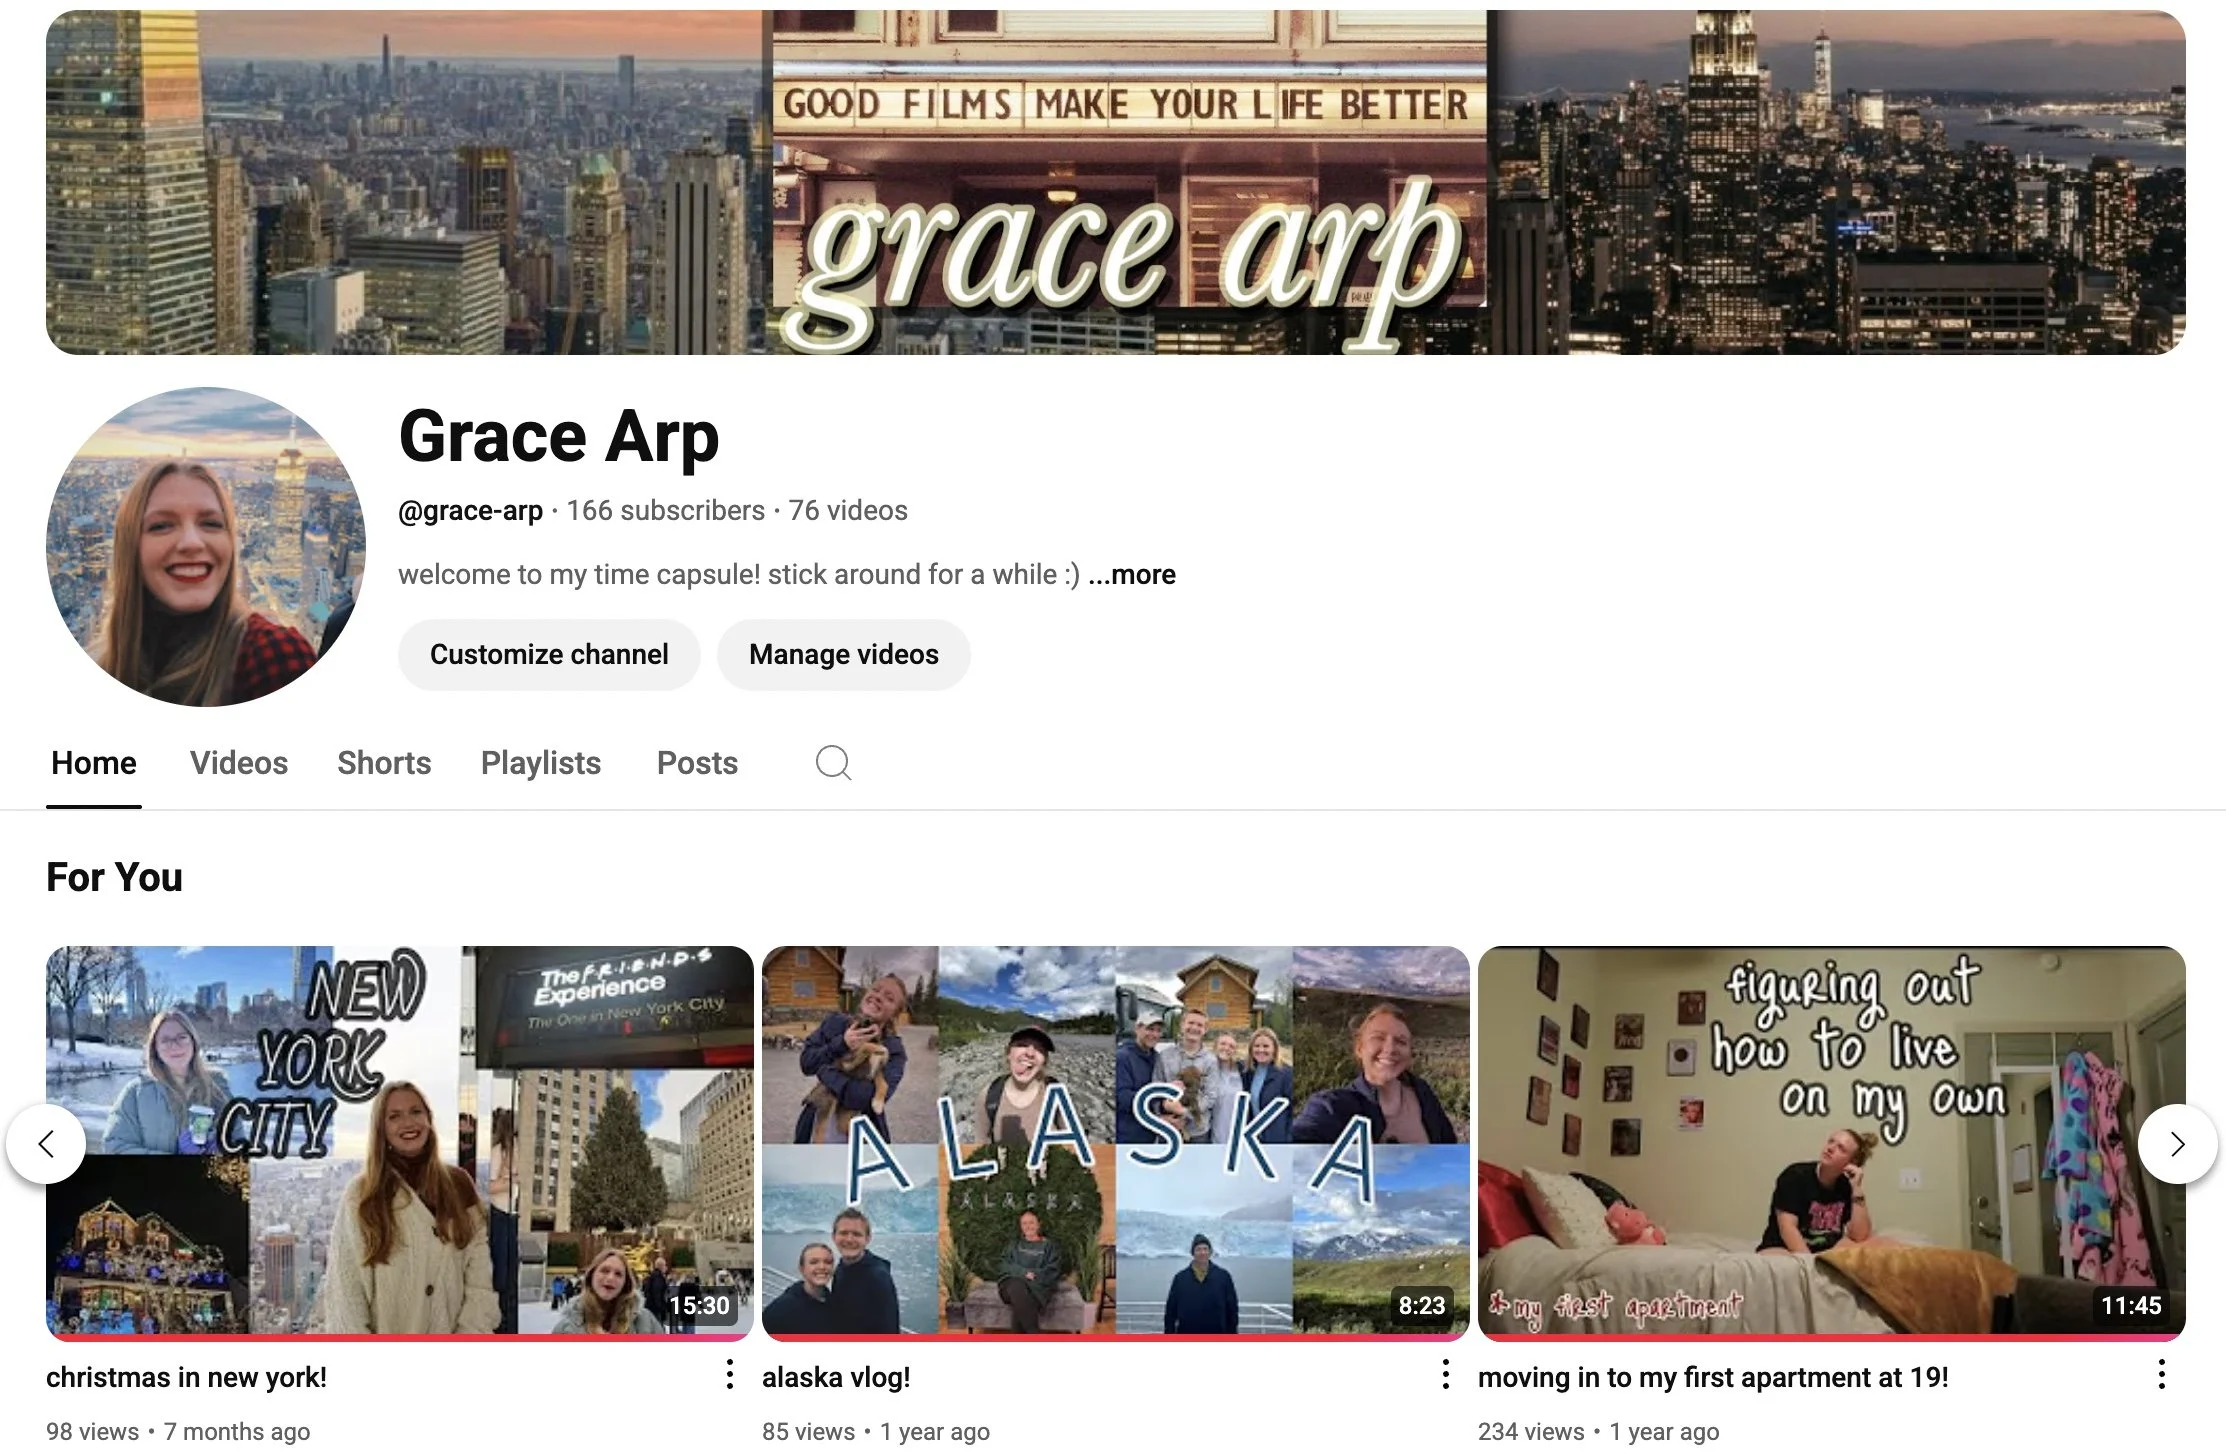Play the ALASKA vlog thumbnail
The height and width of the screenshot is (1454, 2226).
tap(1115, 1140)
